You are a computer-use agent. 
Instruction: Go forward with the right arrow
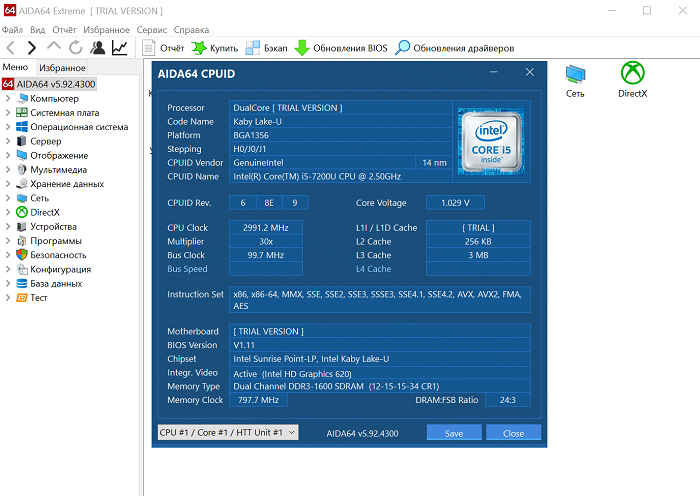[32, 47]
